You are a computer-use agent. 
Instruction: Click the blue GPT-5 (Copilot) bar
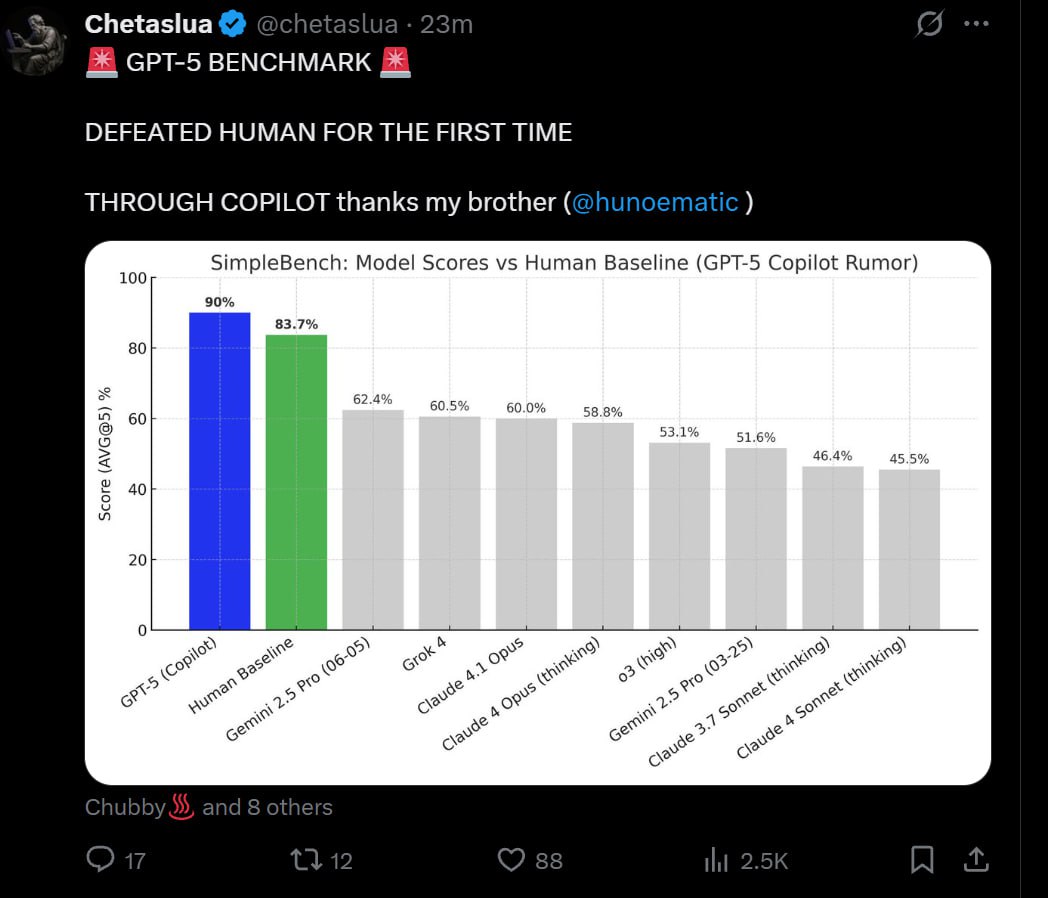pos(220,471)
